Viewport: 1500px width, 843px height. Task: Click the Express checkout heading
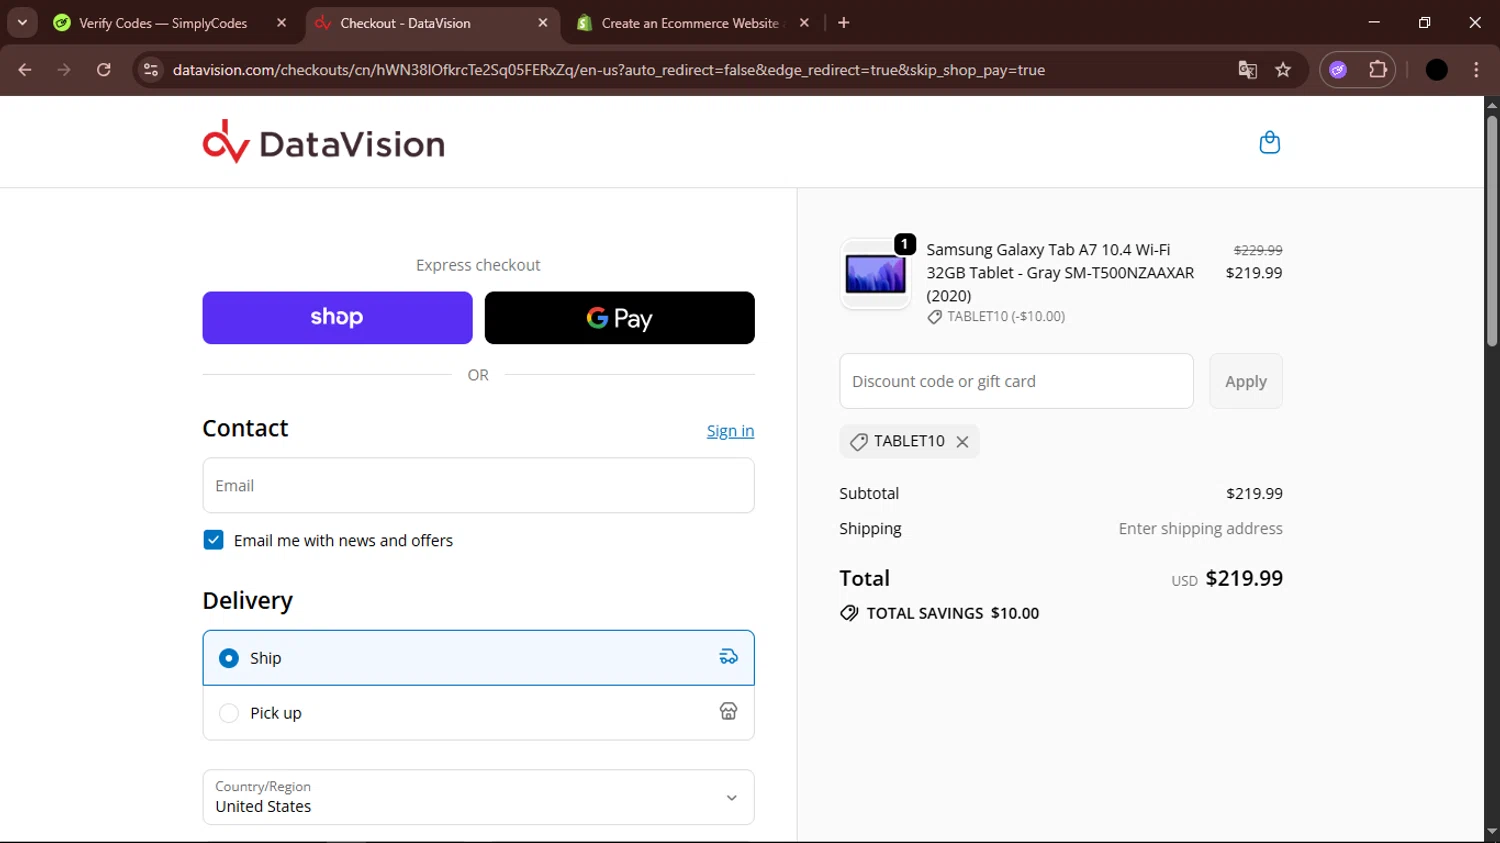pos(478,265)
